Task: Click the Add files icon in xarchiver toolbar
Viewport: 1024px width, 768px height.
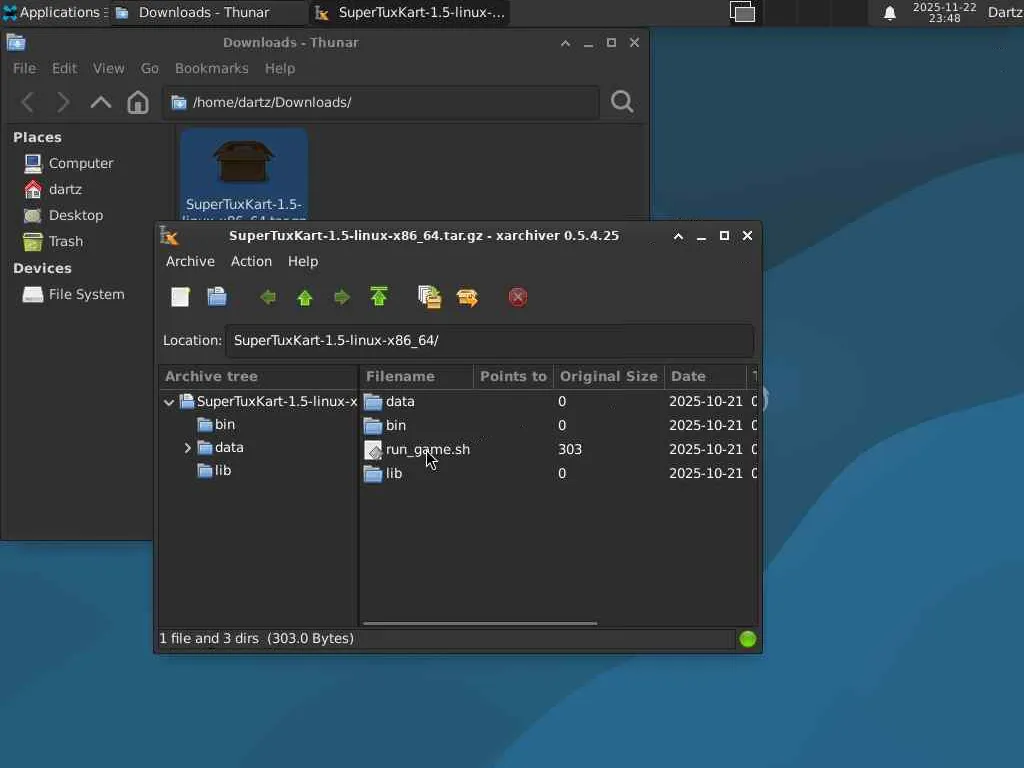Action: [x=429, y=297]
